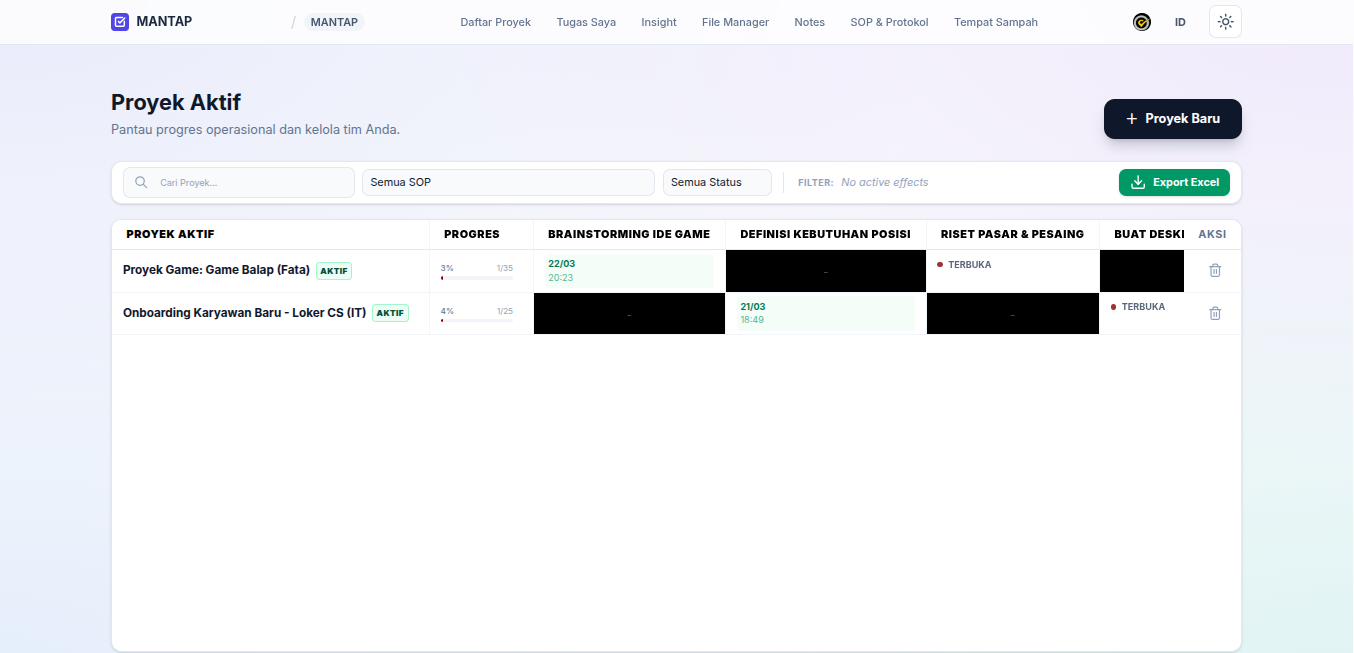Switch language using the ID button
The width and height of the screenshot is (1354, 653).
1180,22
